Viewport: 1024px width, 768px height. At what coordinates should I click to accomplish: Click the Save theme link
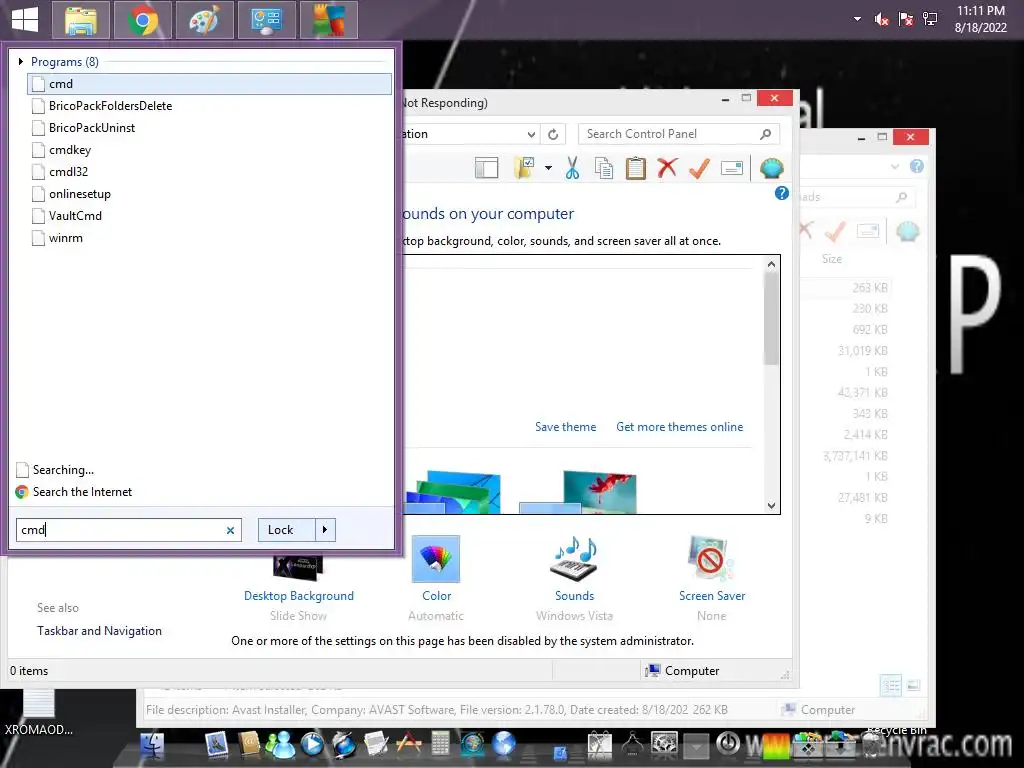point(566,427)
